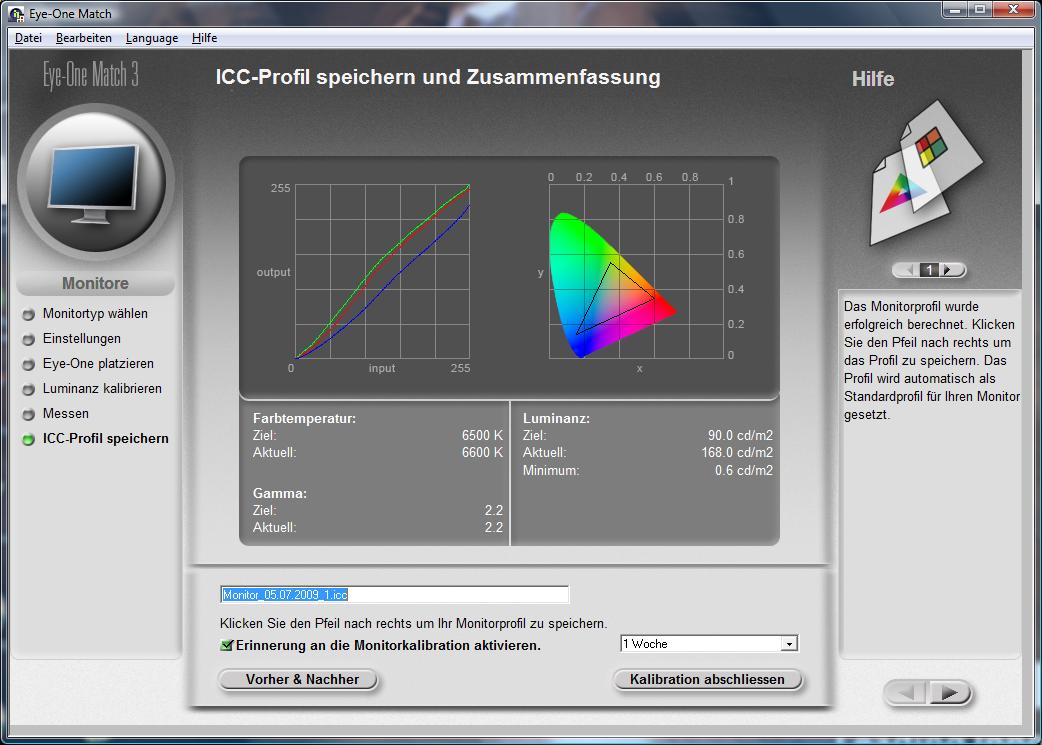
Task: Open the Datei menu
Action: click(29, 38)
